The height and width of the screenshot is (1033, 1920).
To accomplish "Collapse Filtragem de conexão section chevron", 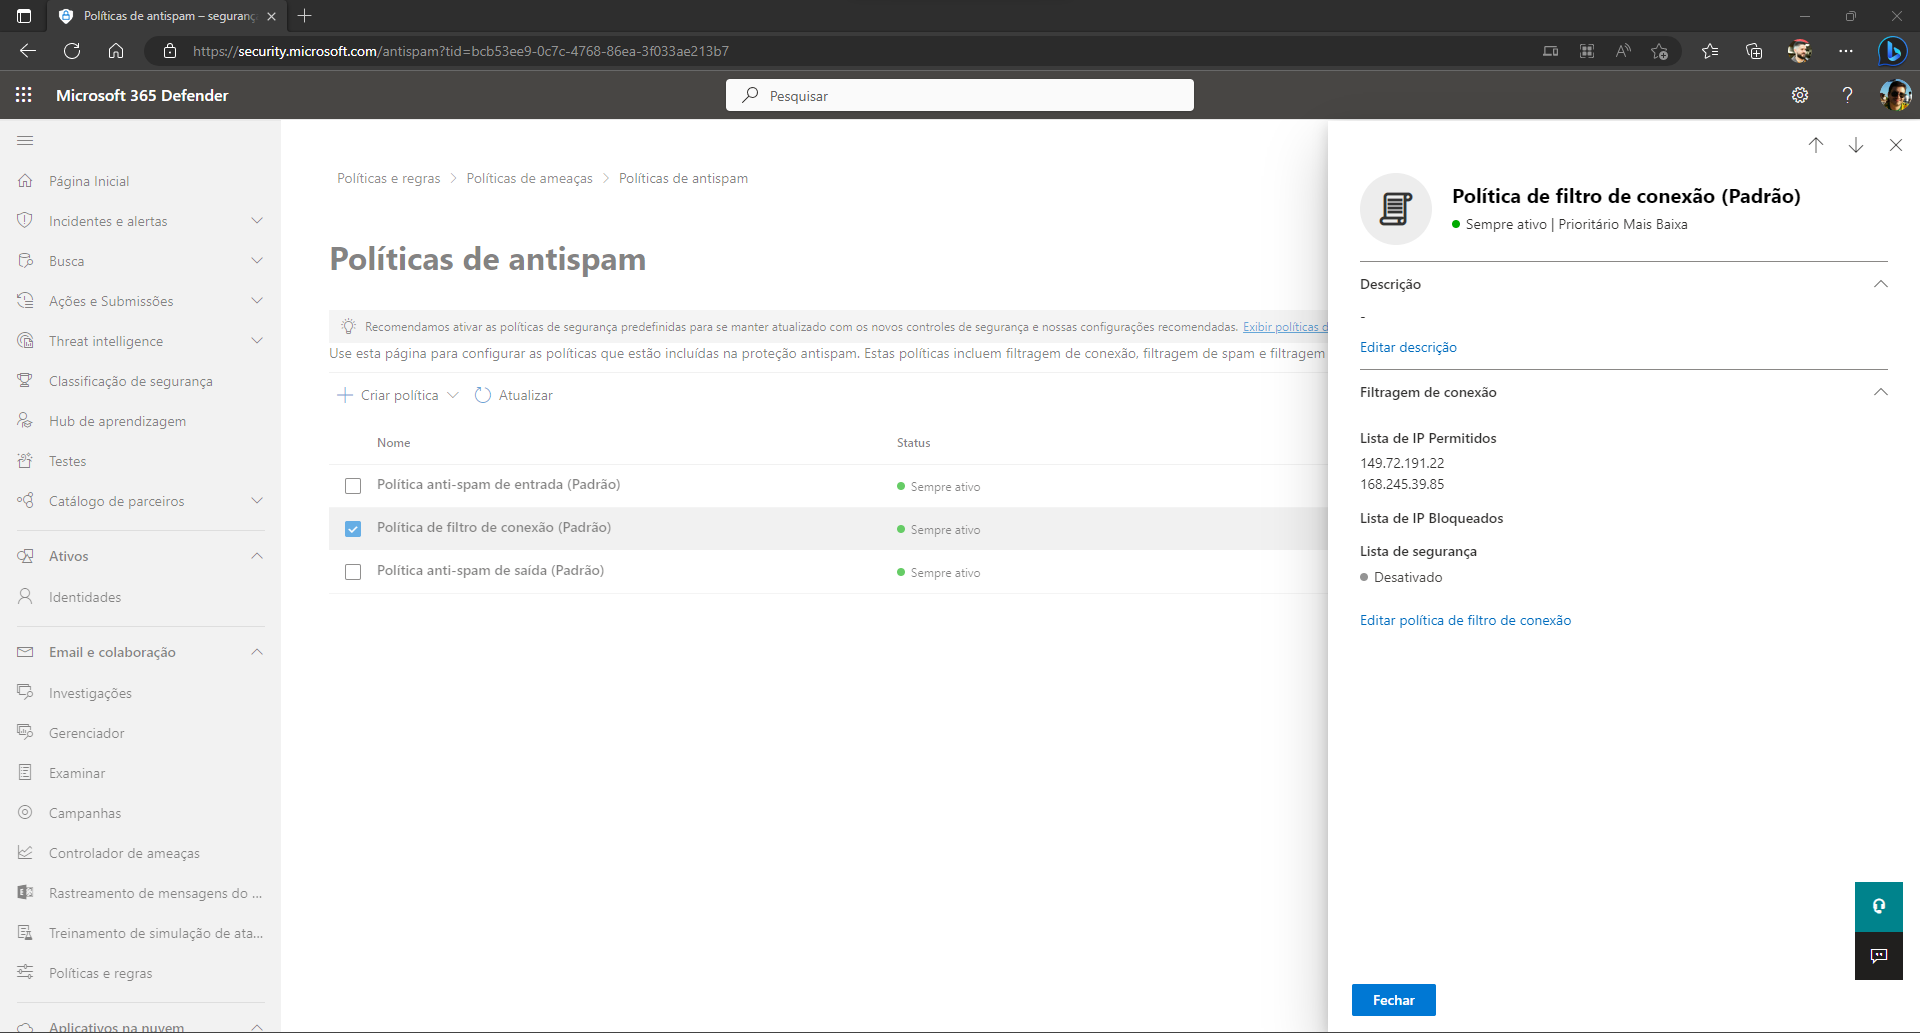I will point(1880,392).
